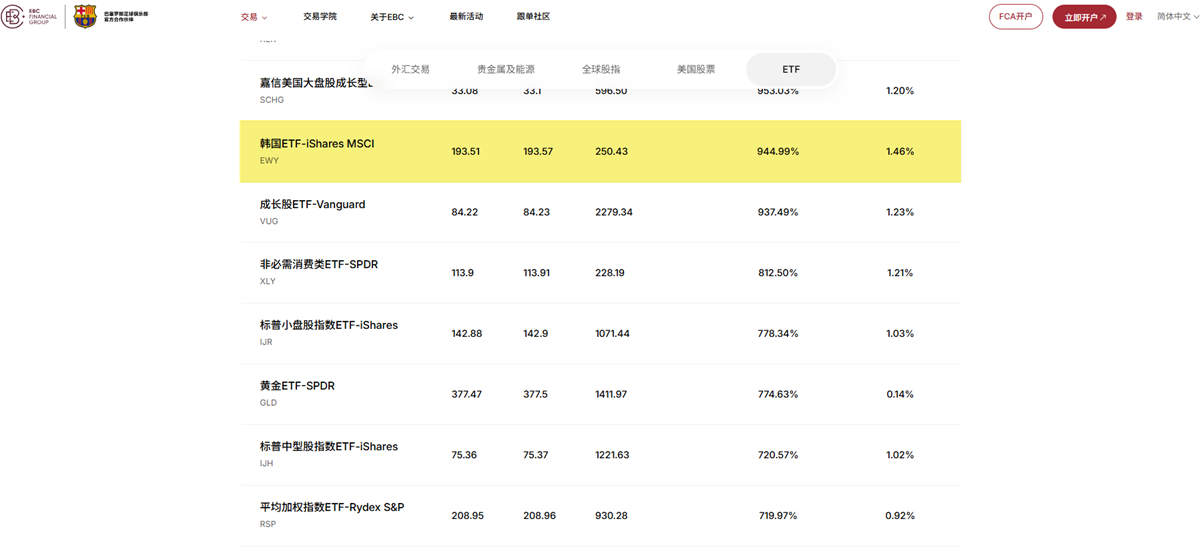Click the 1.46% value in EWY row
This screenshot has width=1200, height=549.
(x=900, y=152)
